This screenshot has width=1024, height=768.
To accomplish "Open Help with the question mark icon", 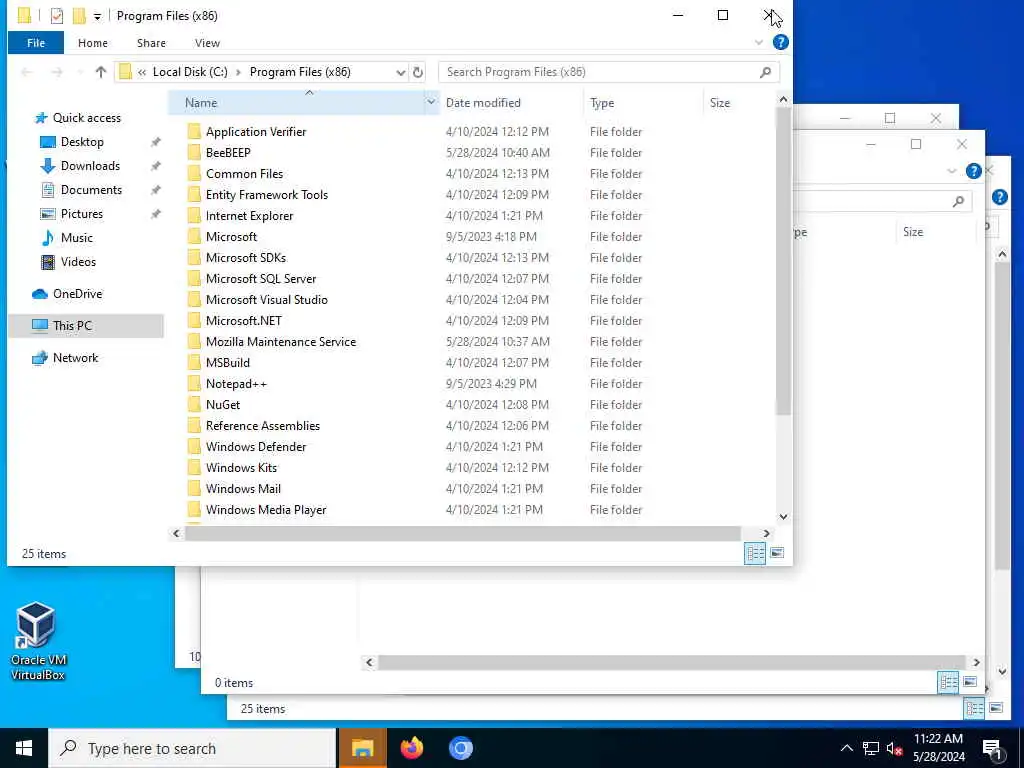I will (x=780, y=42).
